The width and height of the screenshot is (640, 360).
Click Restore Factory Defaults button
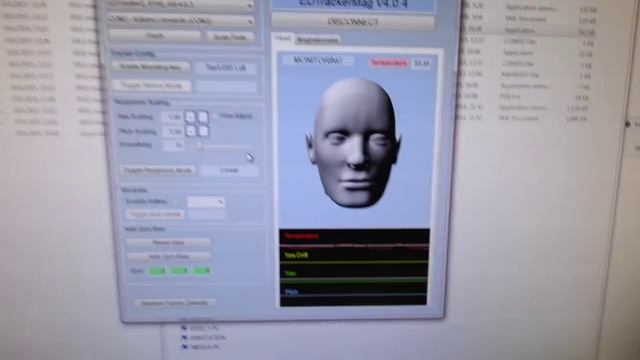click(175, 303)
